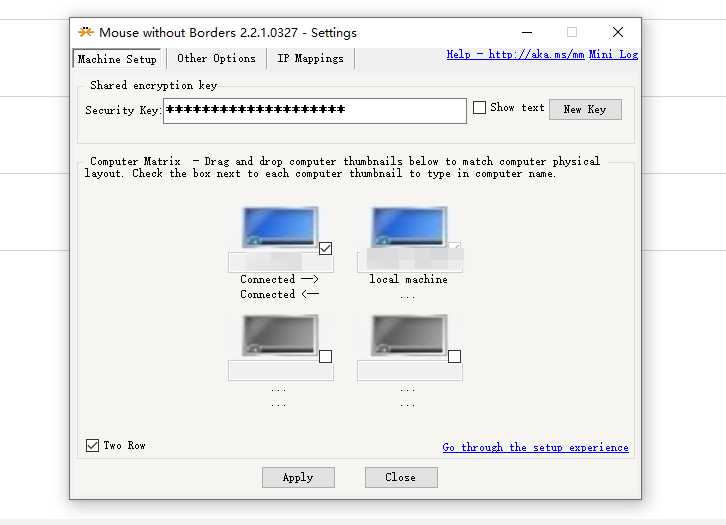Click the Close button at bottom
726x525 pixels.
coord(401,477)
